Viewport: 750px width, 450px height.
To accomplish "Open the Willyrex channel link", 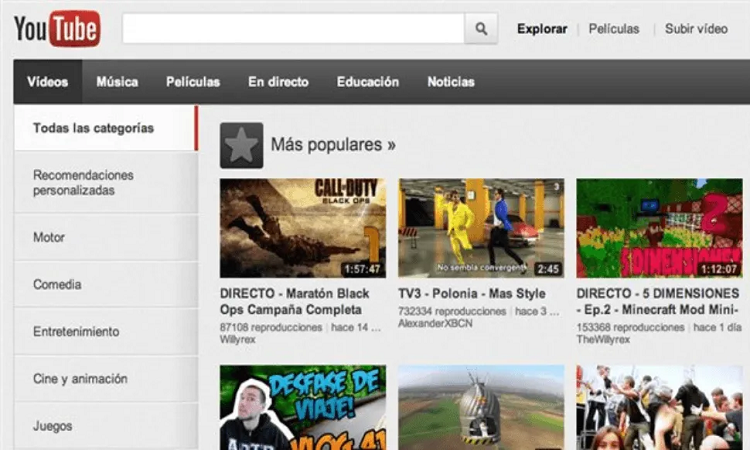I will pyautogui.click(x=238, y=340).
